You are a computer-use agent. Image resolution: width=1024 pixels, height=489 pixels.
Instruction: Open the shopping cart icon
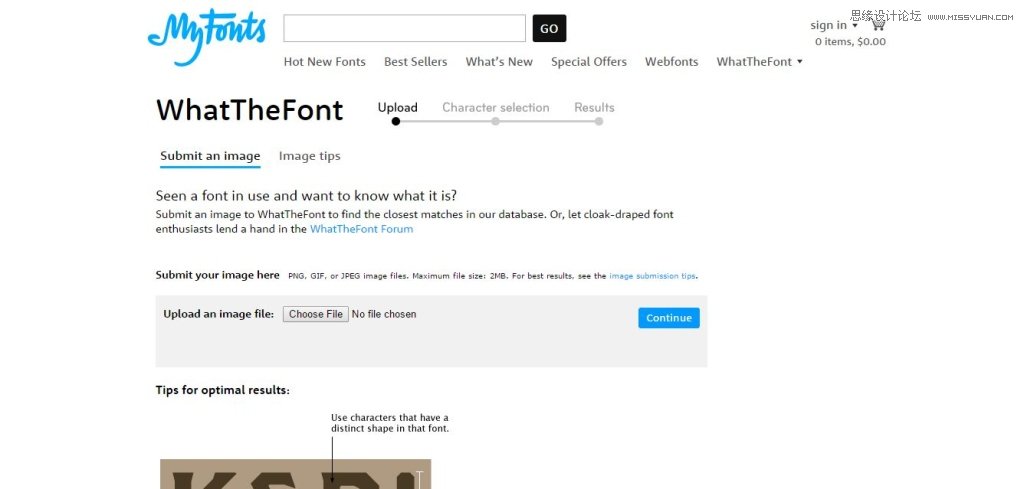878,24
